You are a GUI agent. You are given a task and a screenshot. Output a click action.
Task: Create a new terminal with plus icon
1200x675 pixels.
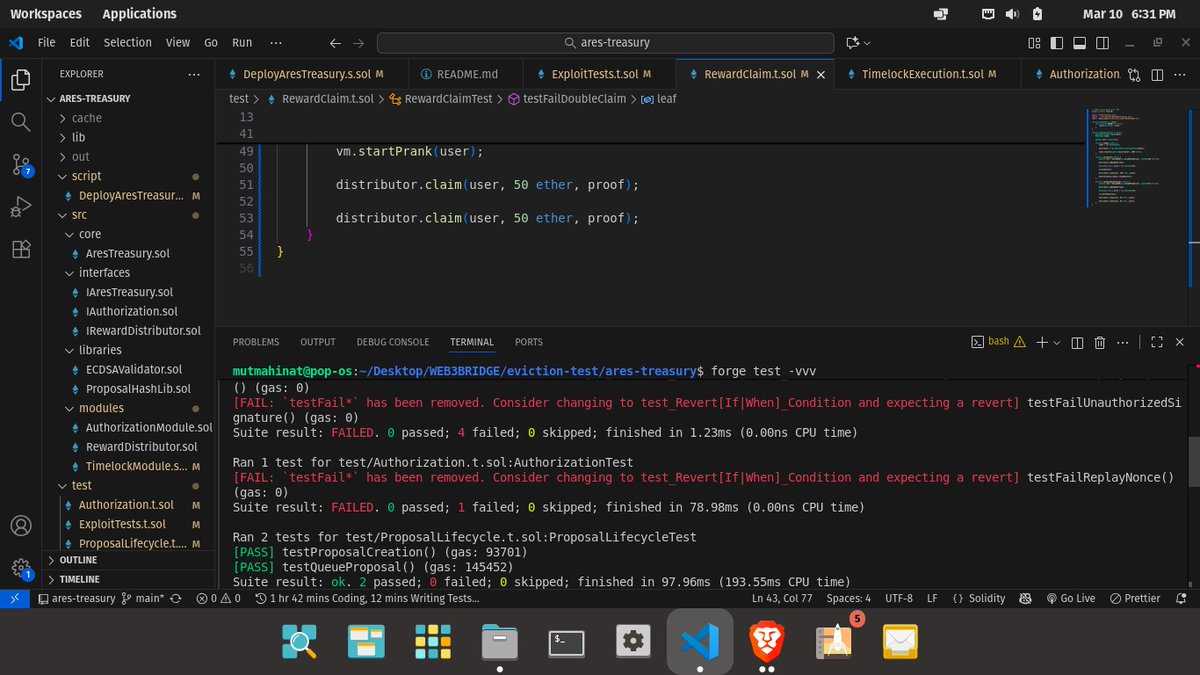tap(1041, 342)
